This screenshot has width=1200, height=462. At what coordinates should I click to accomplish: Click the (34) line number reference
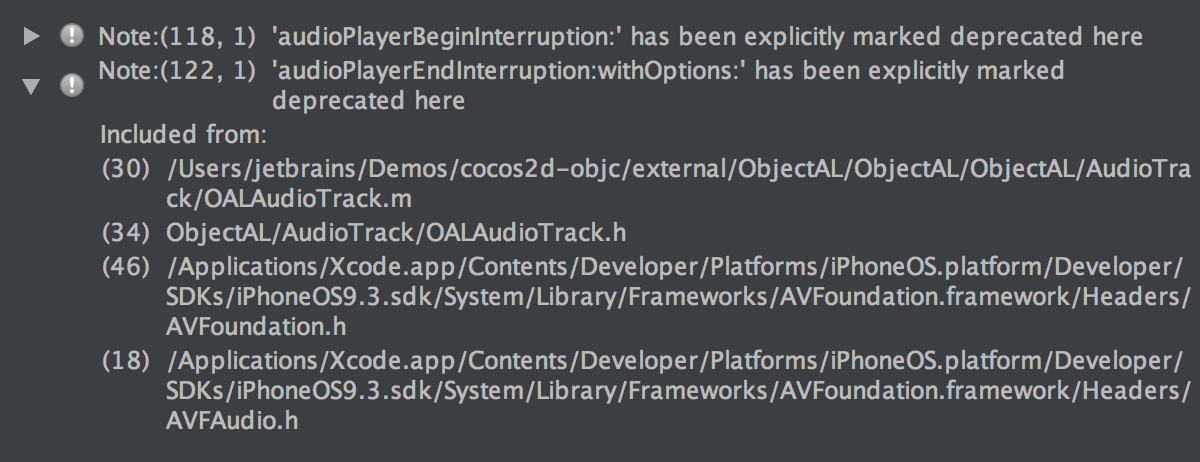[126, 233]
